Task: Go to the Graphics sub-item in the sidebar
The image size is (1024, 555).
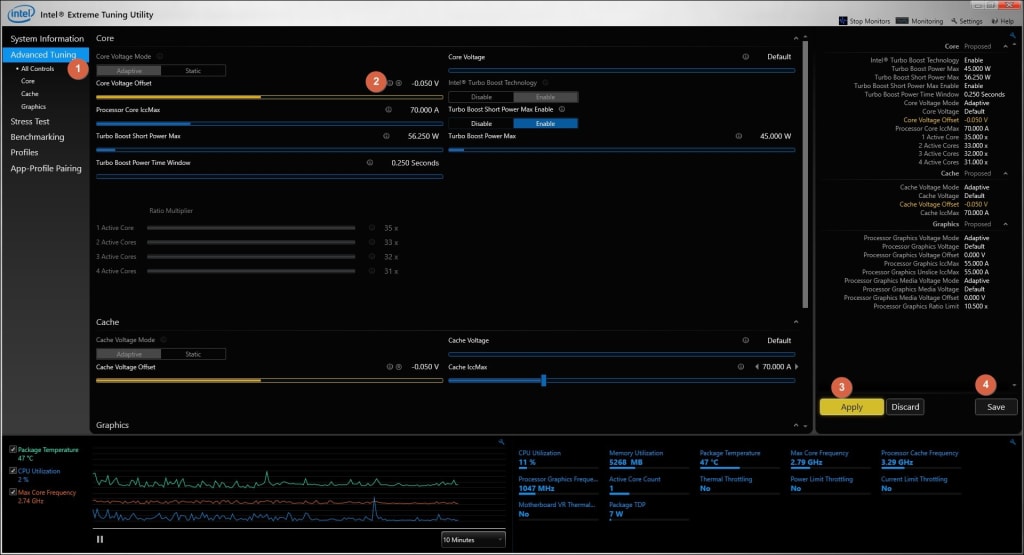Action: [x=33, y=106]
